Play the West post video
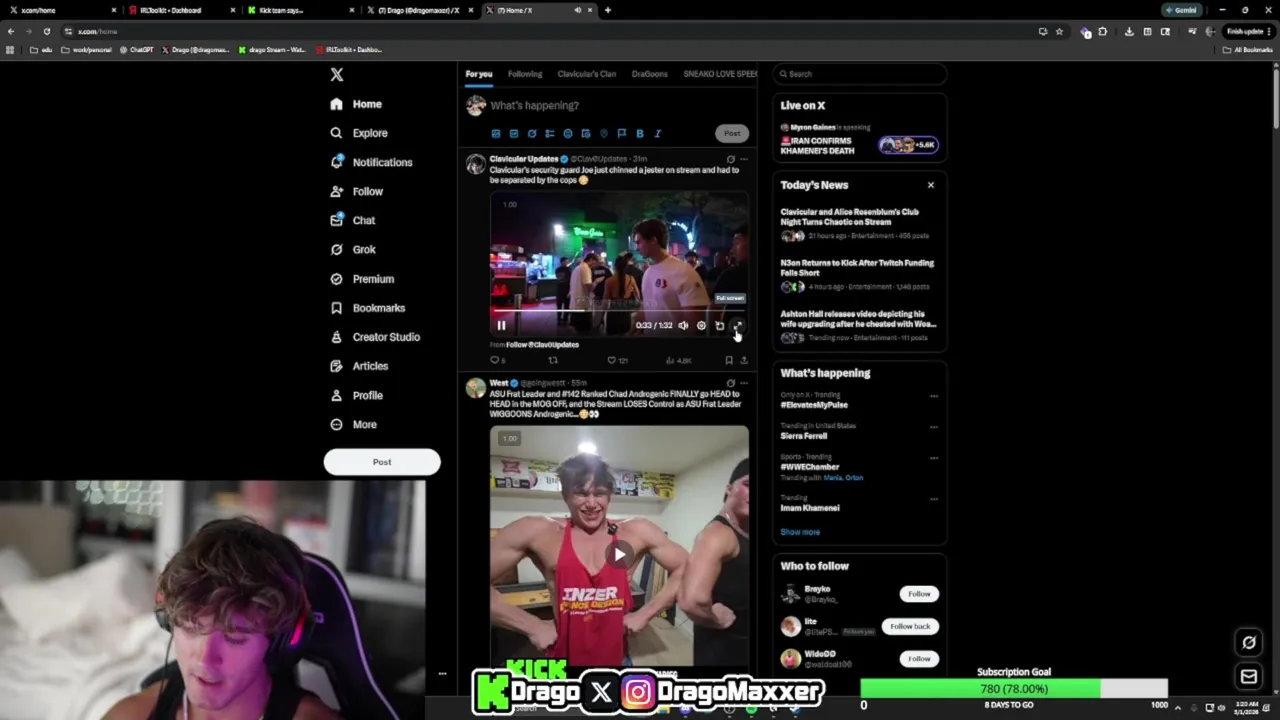 pos(619,554)
